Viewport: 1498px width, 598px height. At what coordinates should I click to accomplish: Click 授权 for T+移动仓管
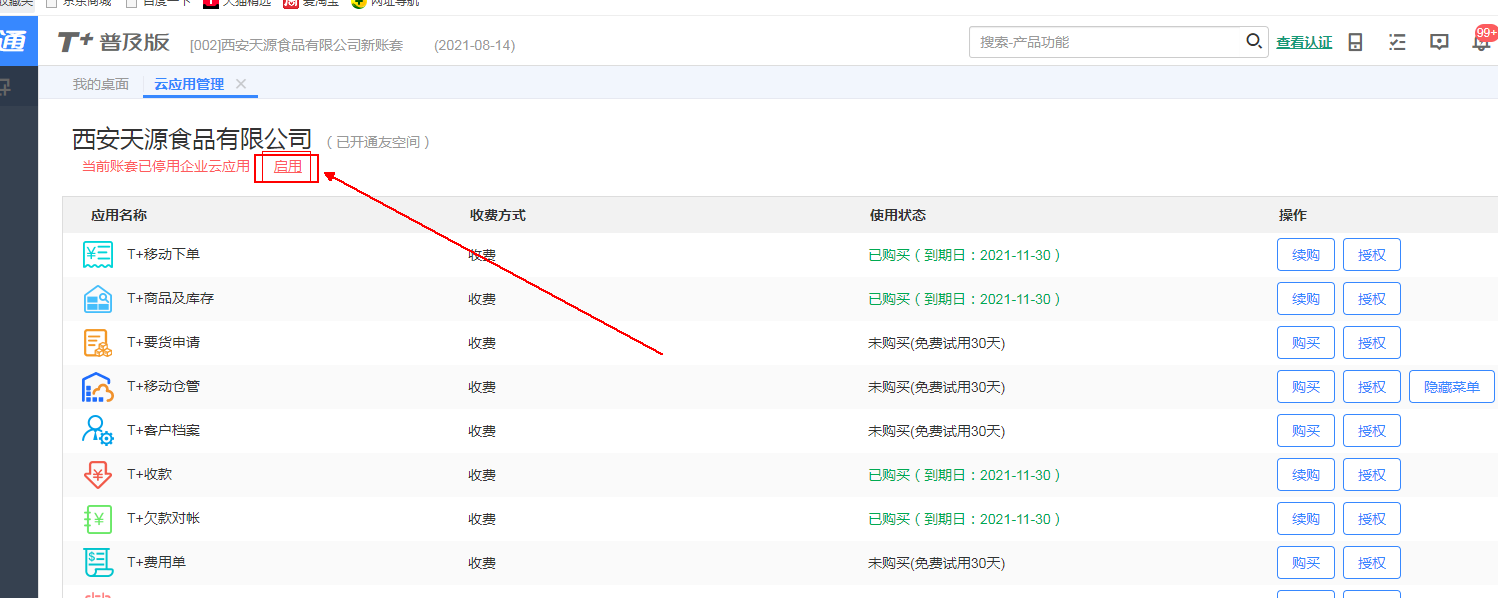1372,387
